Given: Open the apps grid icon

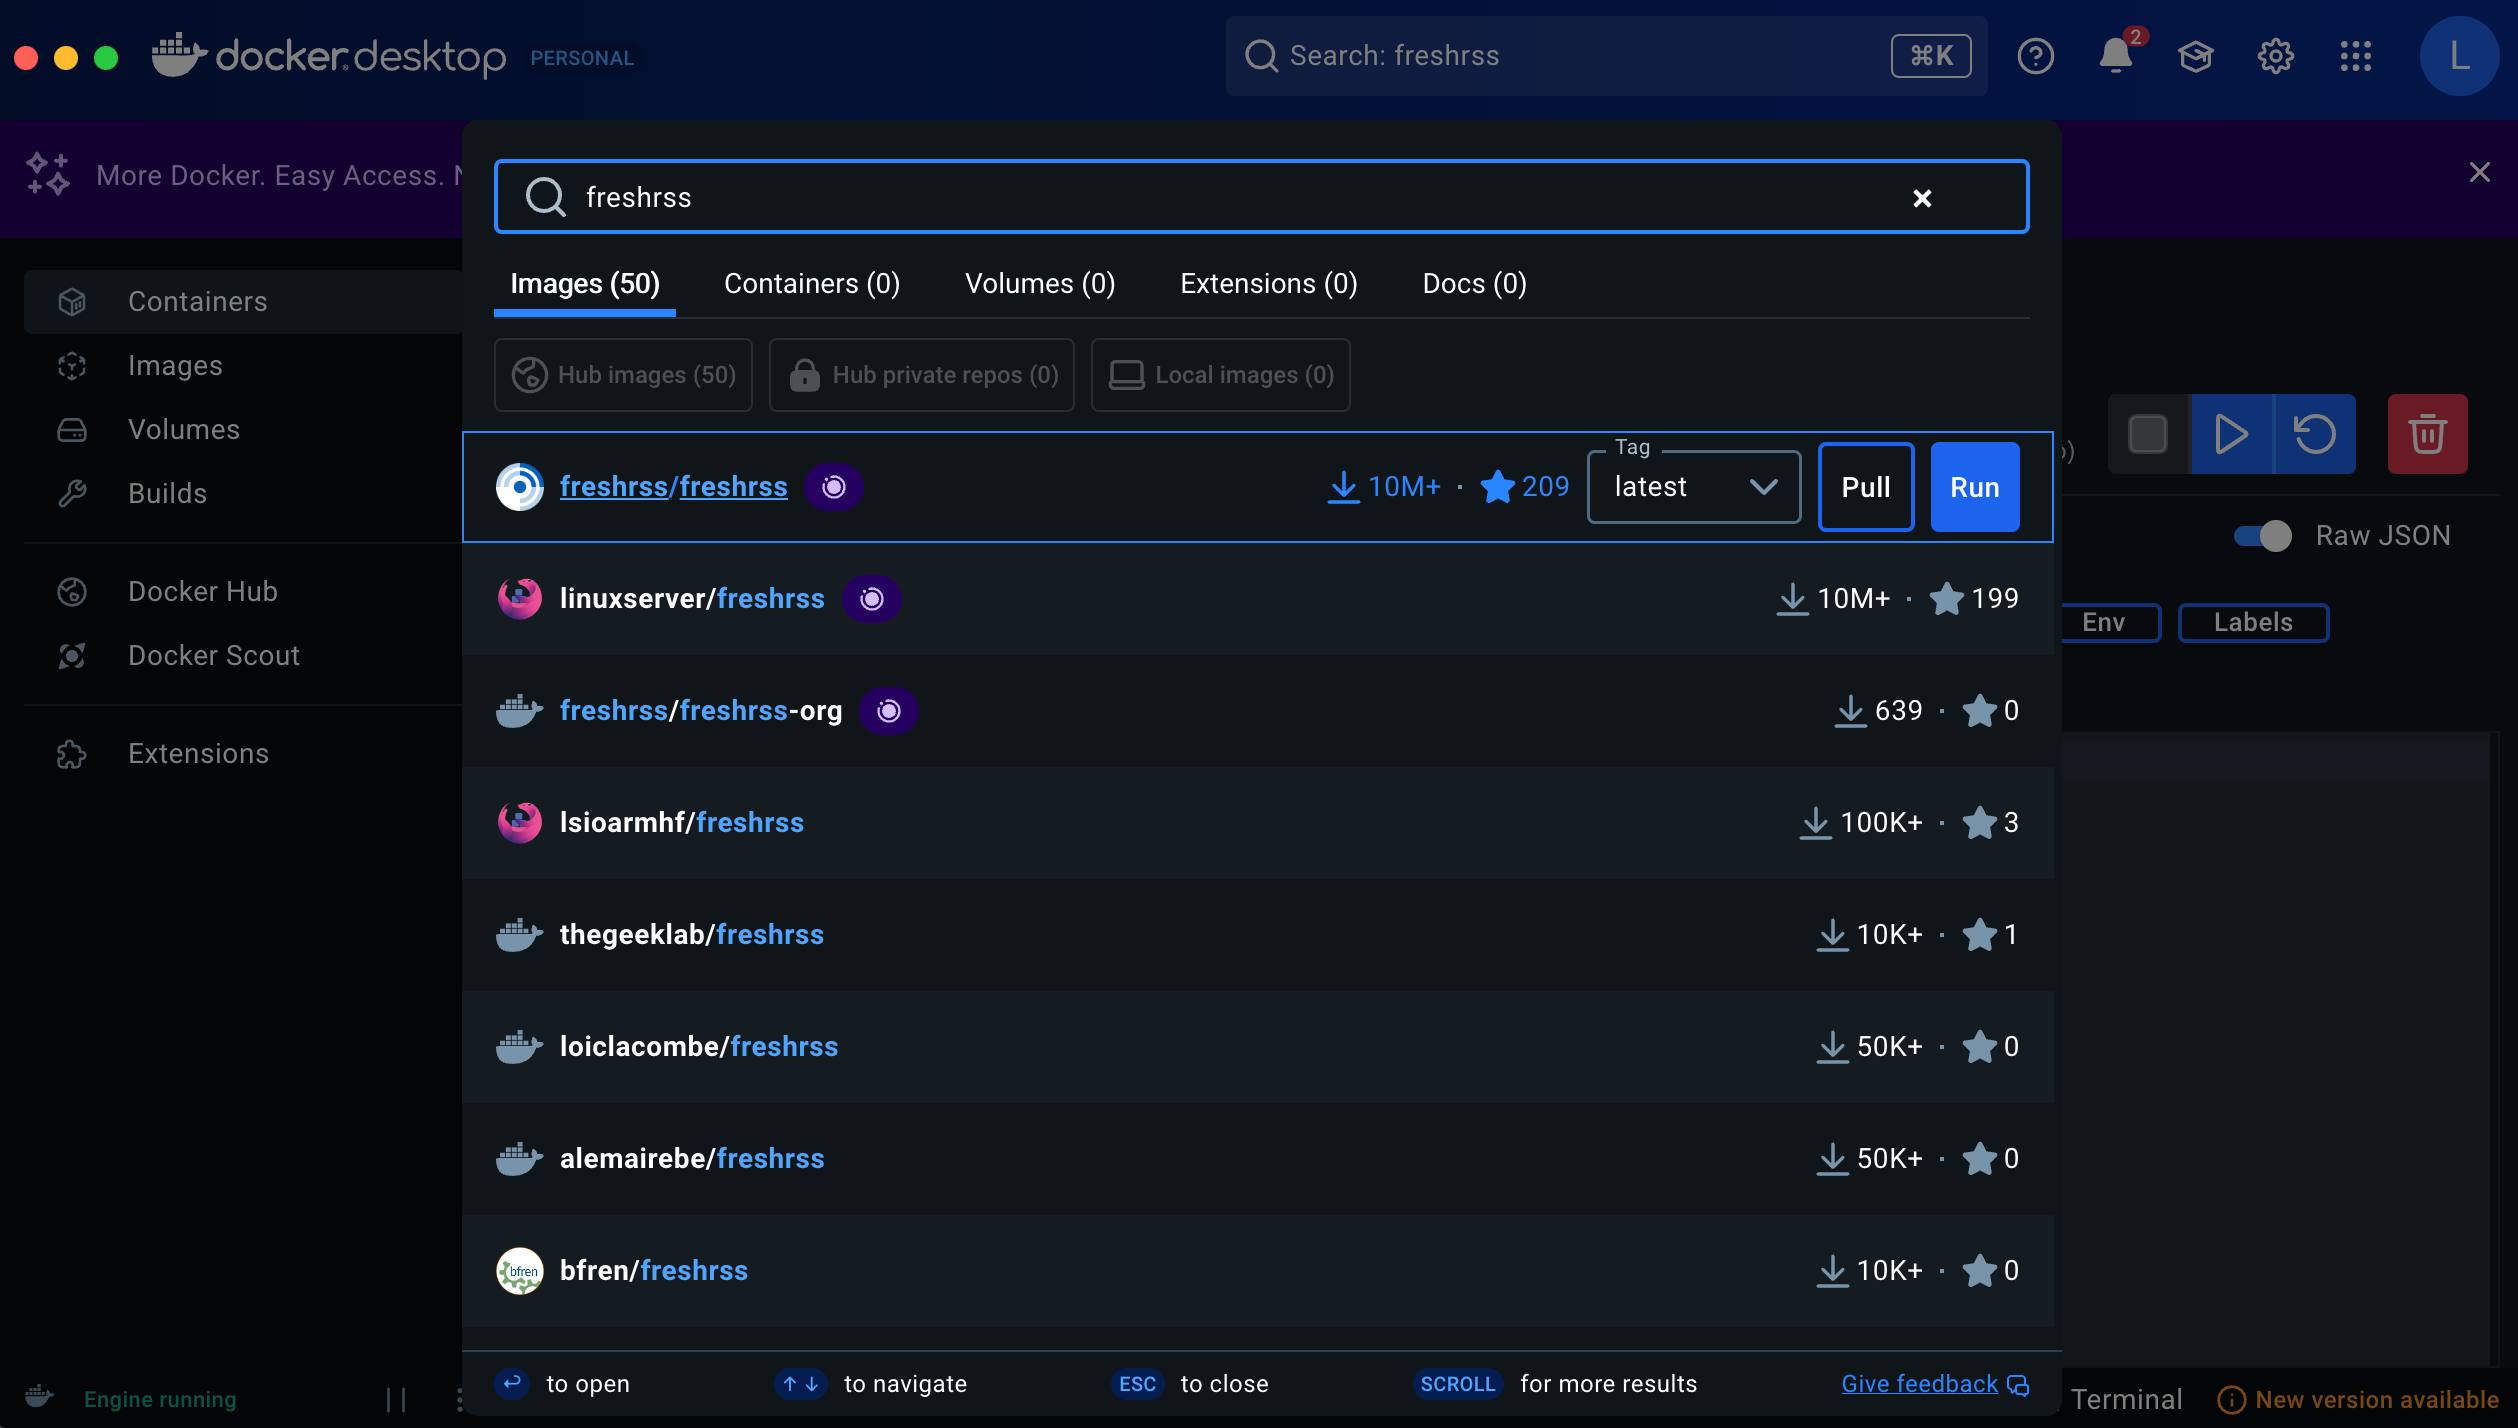Looking at the screenshot, I should pos(2355,56).
